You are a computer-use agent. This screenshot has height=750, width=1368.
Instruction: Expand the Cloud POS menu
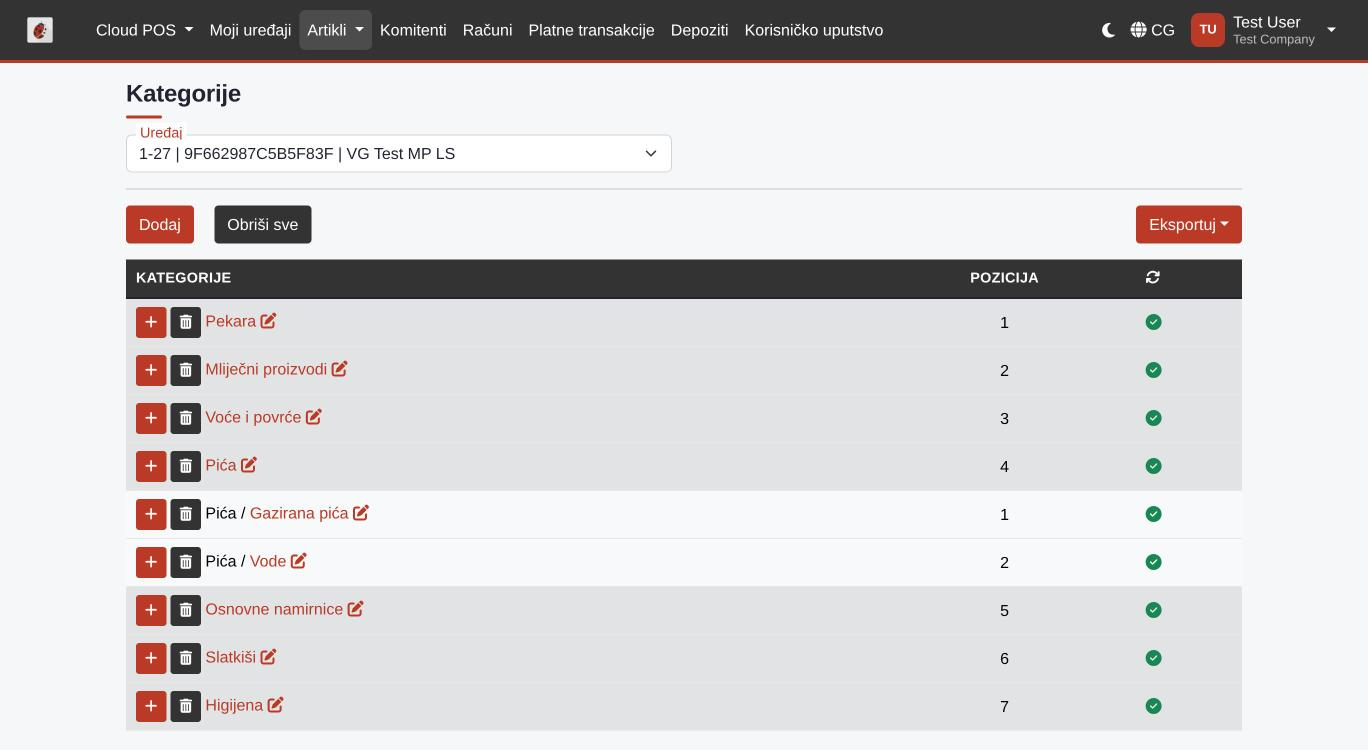tap(144, 30)
